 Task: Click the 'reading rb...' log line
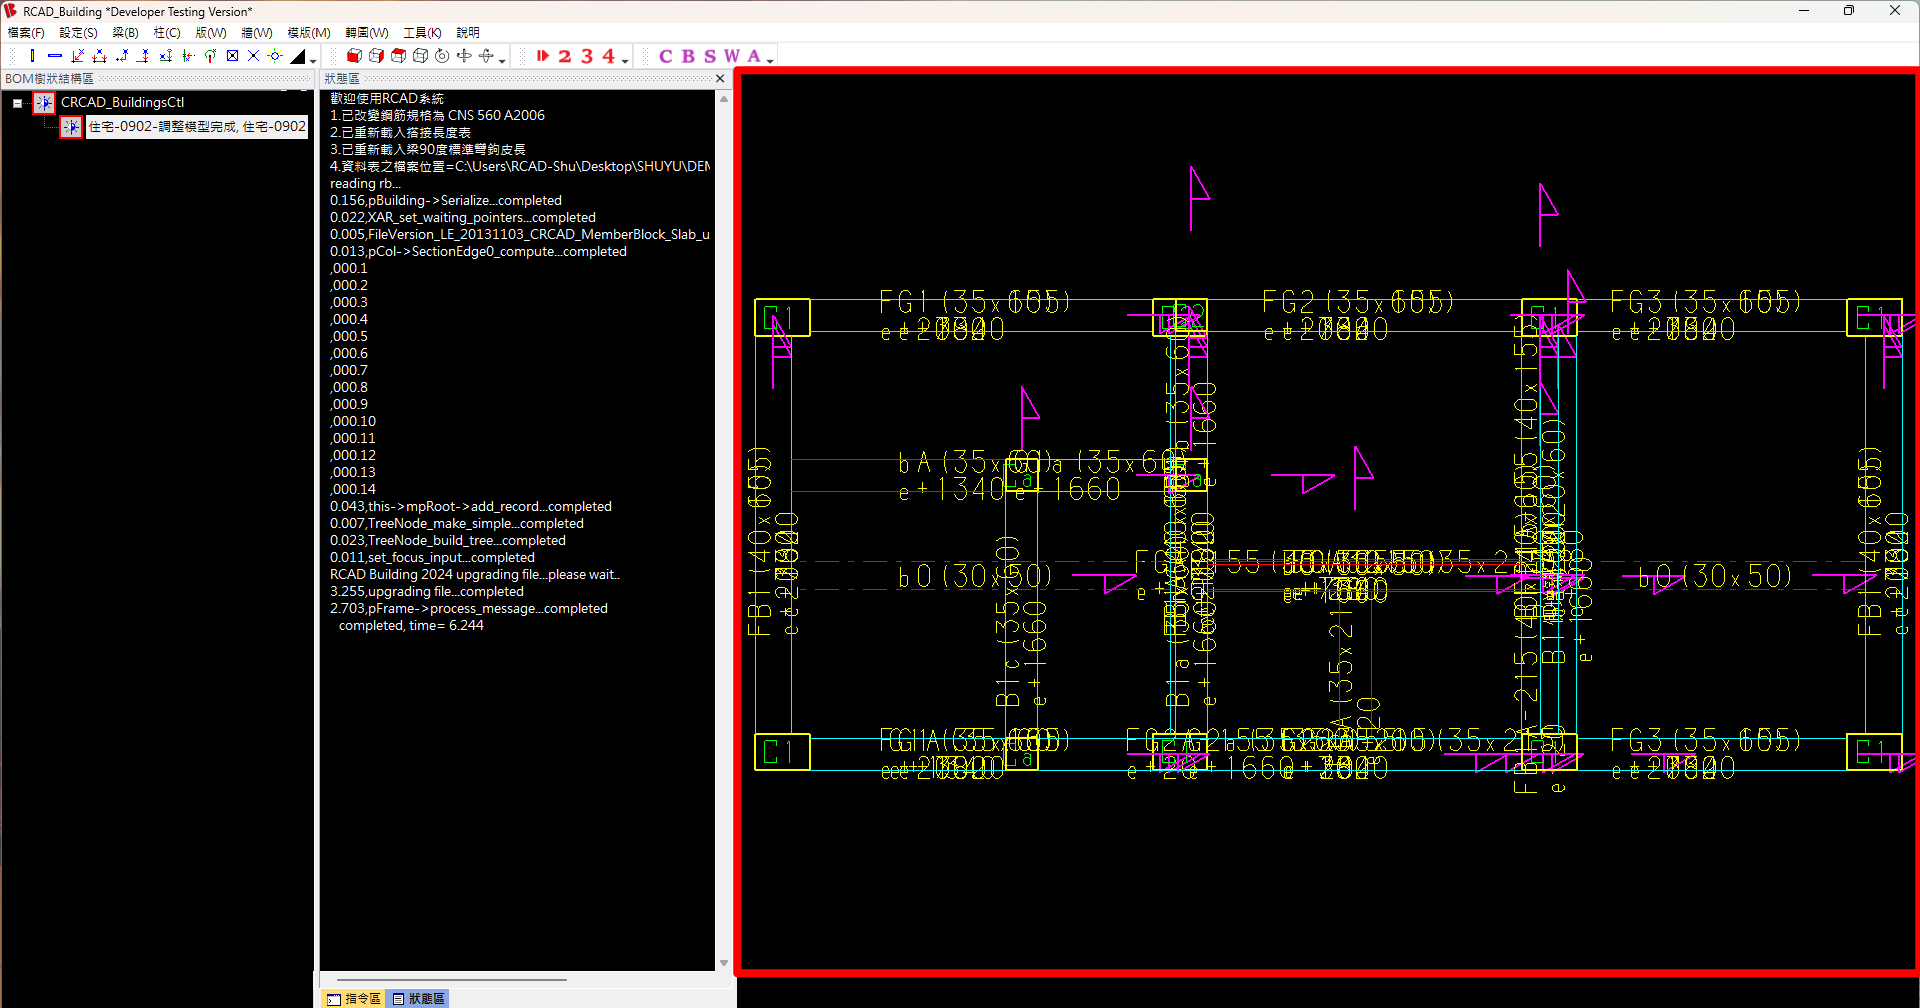365,183
